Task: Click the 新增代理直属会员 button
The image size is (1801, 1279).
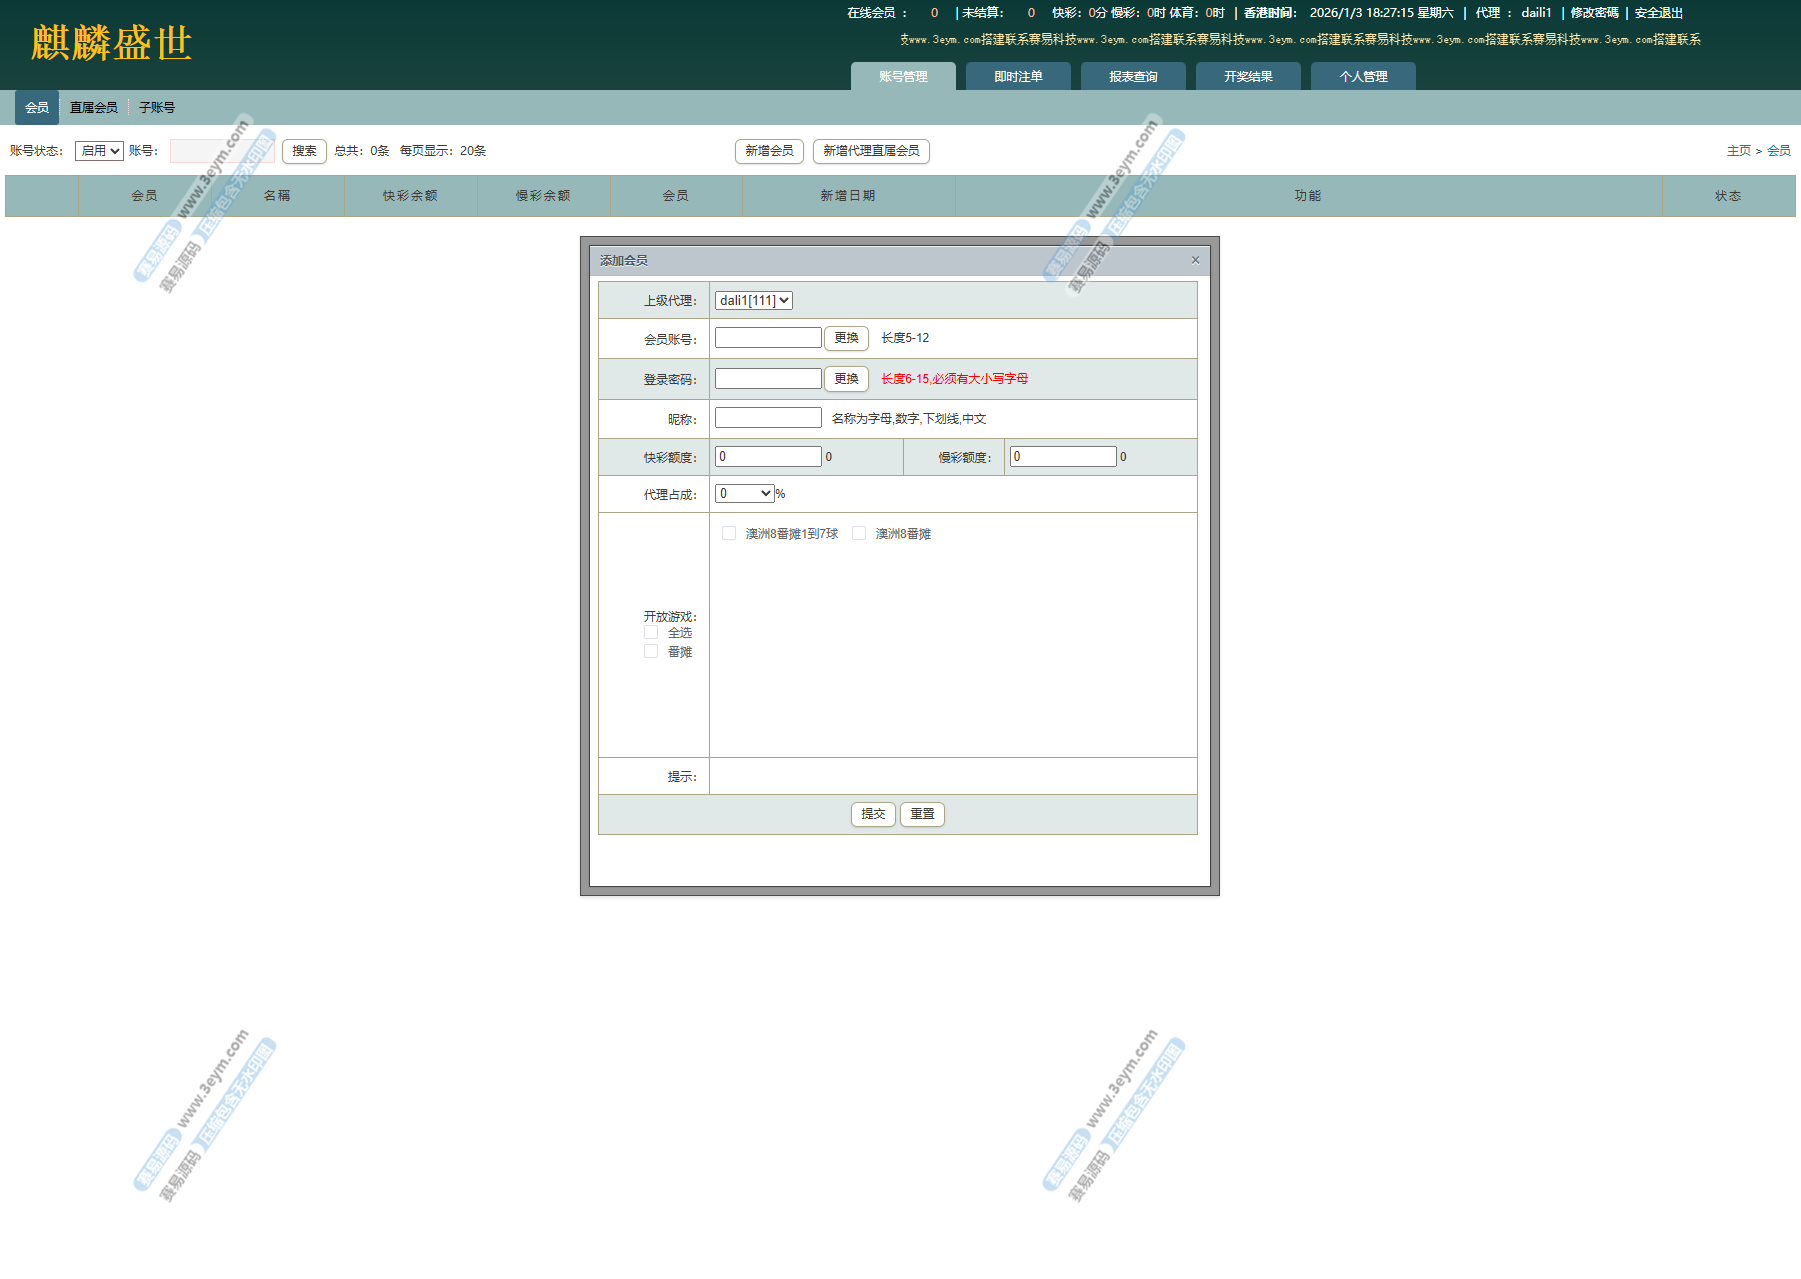Action: point(871,151)
